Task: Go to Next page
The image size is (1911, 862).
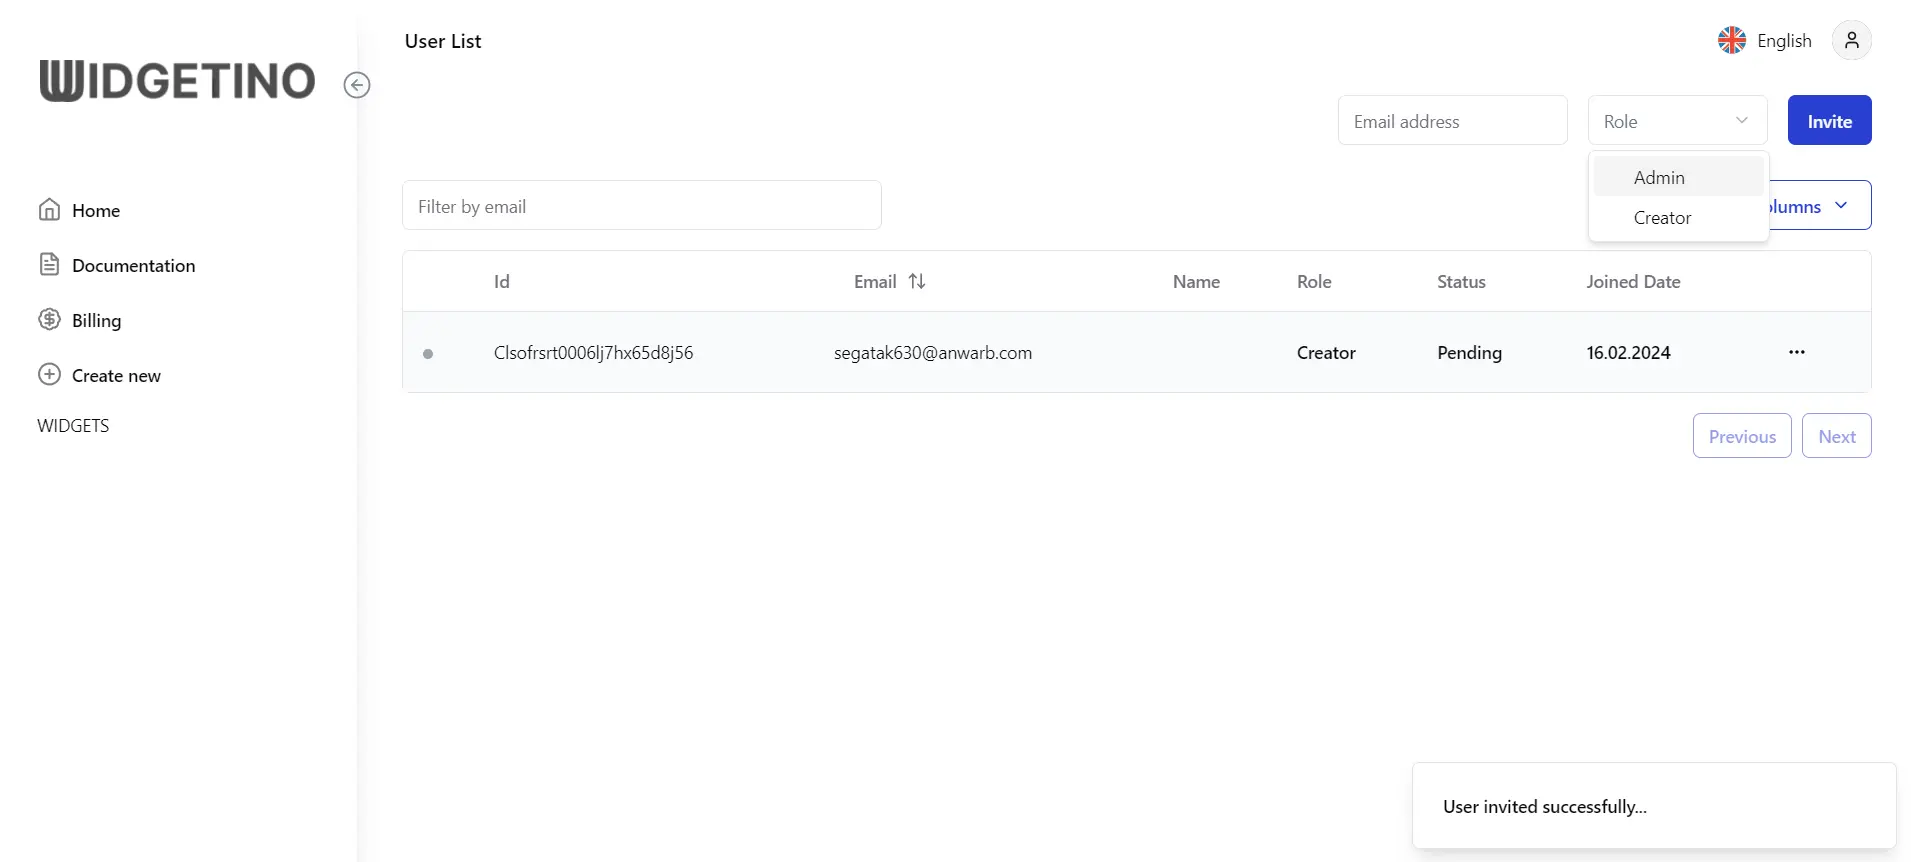Action: 1836,436
